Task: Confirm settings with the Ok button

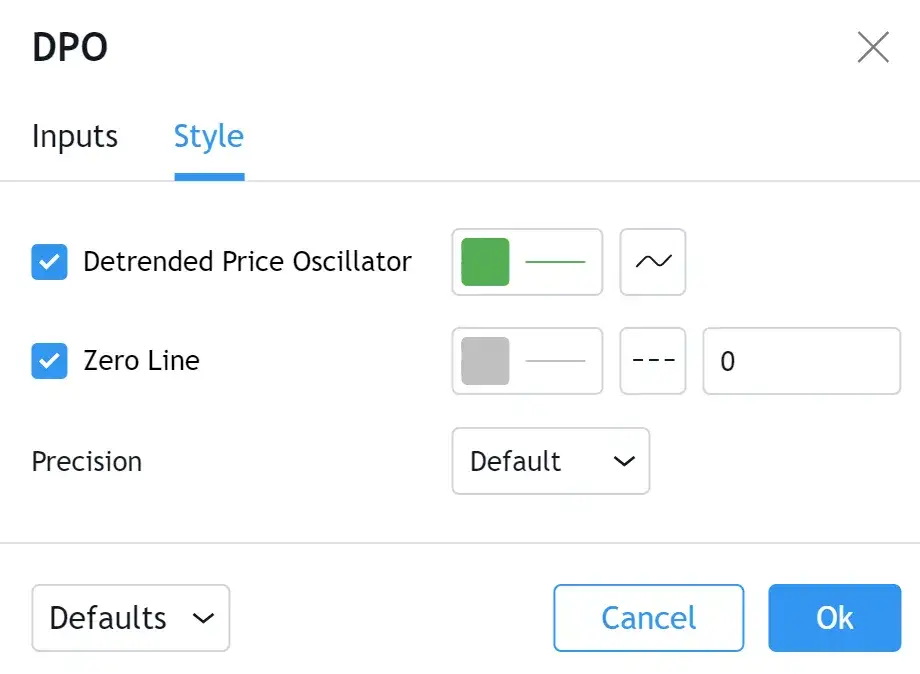Action: [834, 618]
